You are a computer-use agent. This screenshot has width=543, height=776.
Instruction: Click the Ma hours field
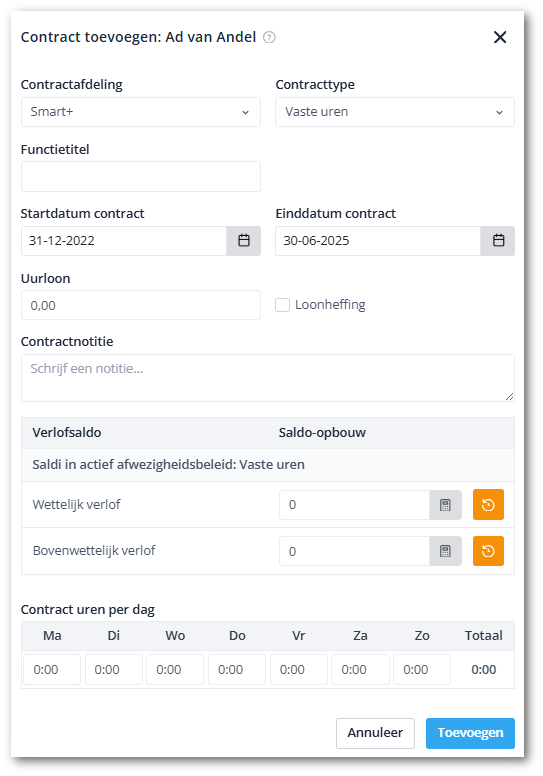(52, 670)
